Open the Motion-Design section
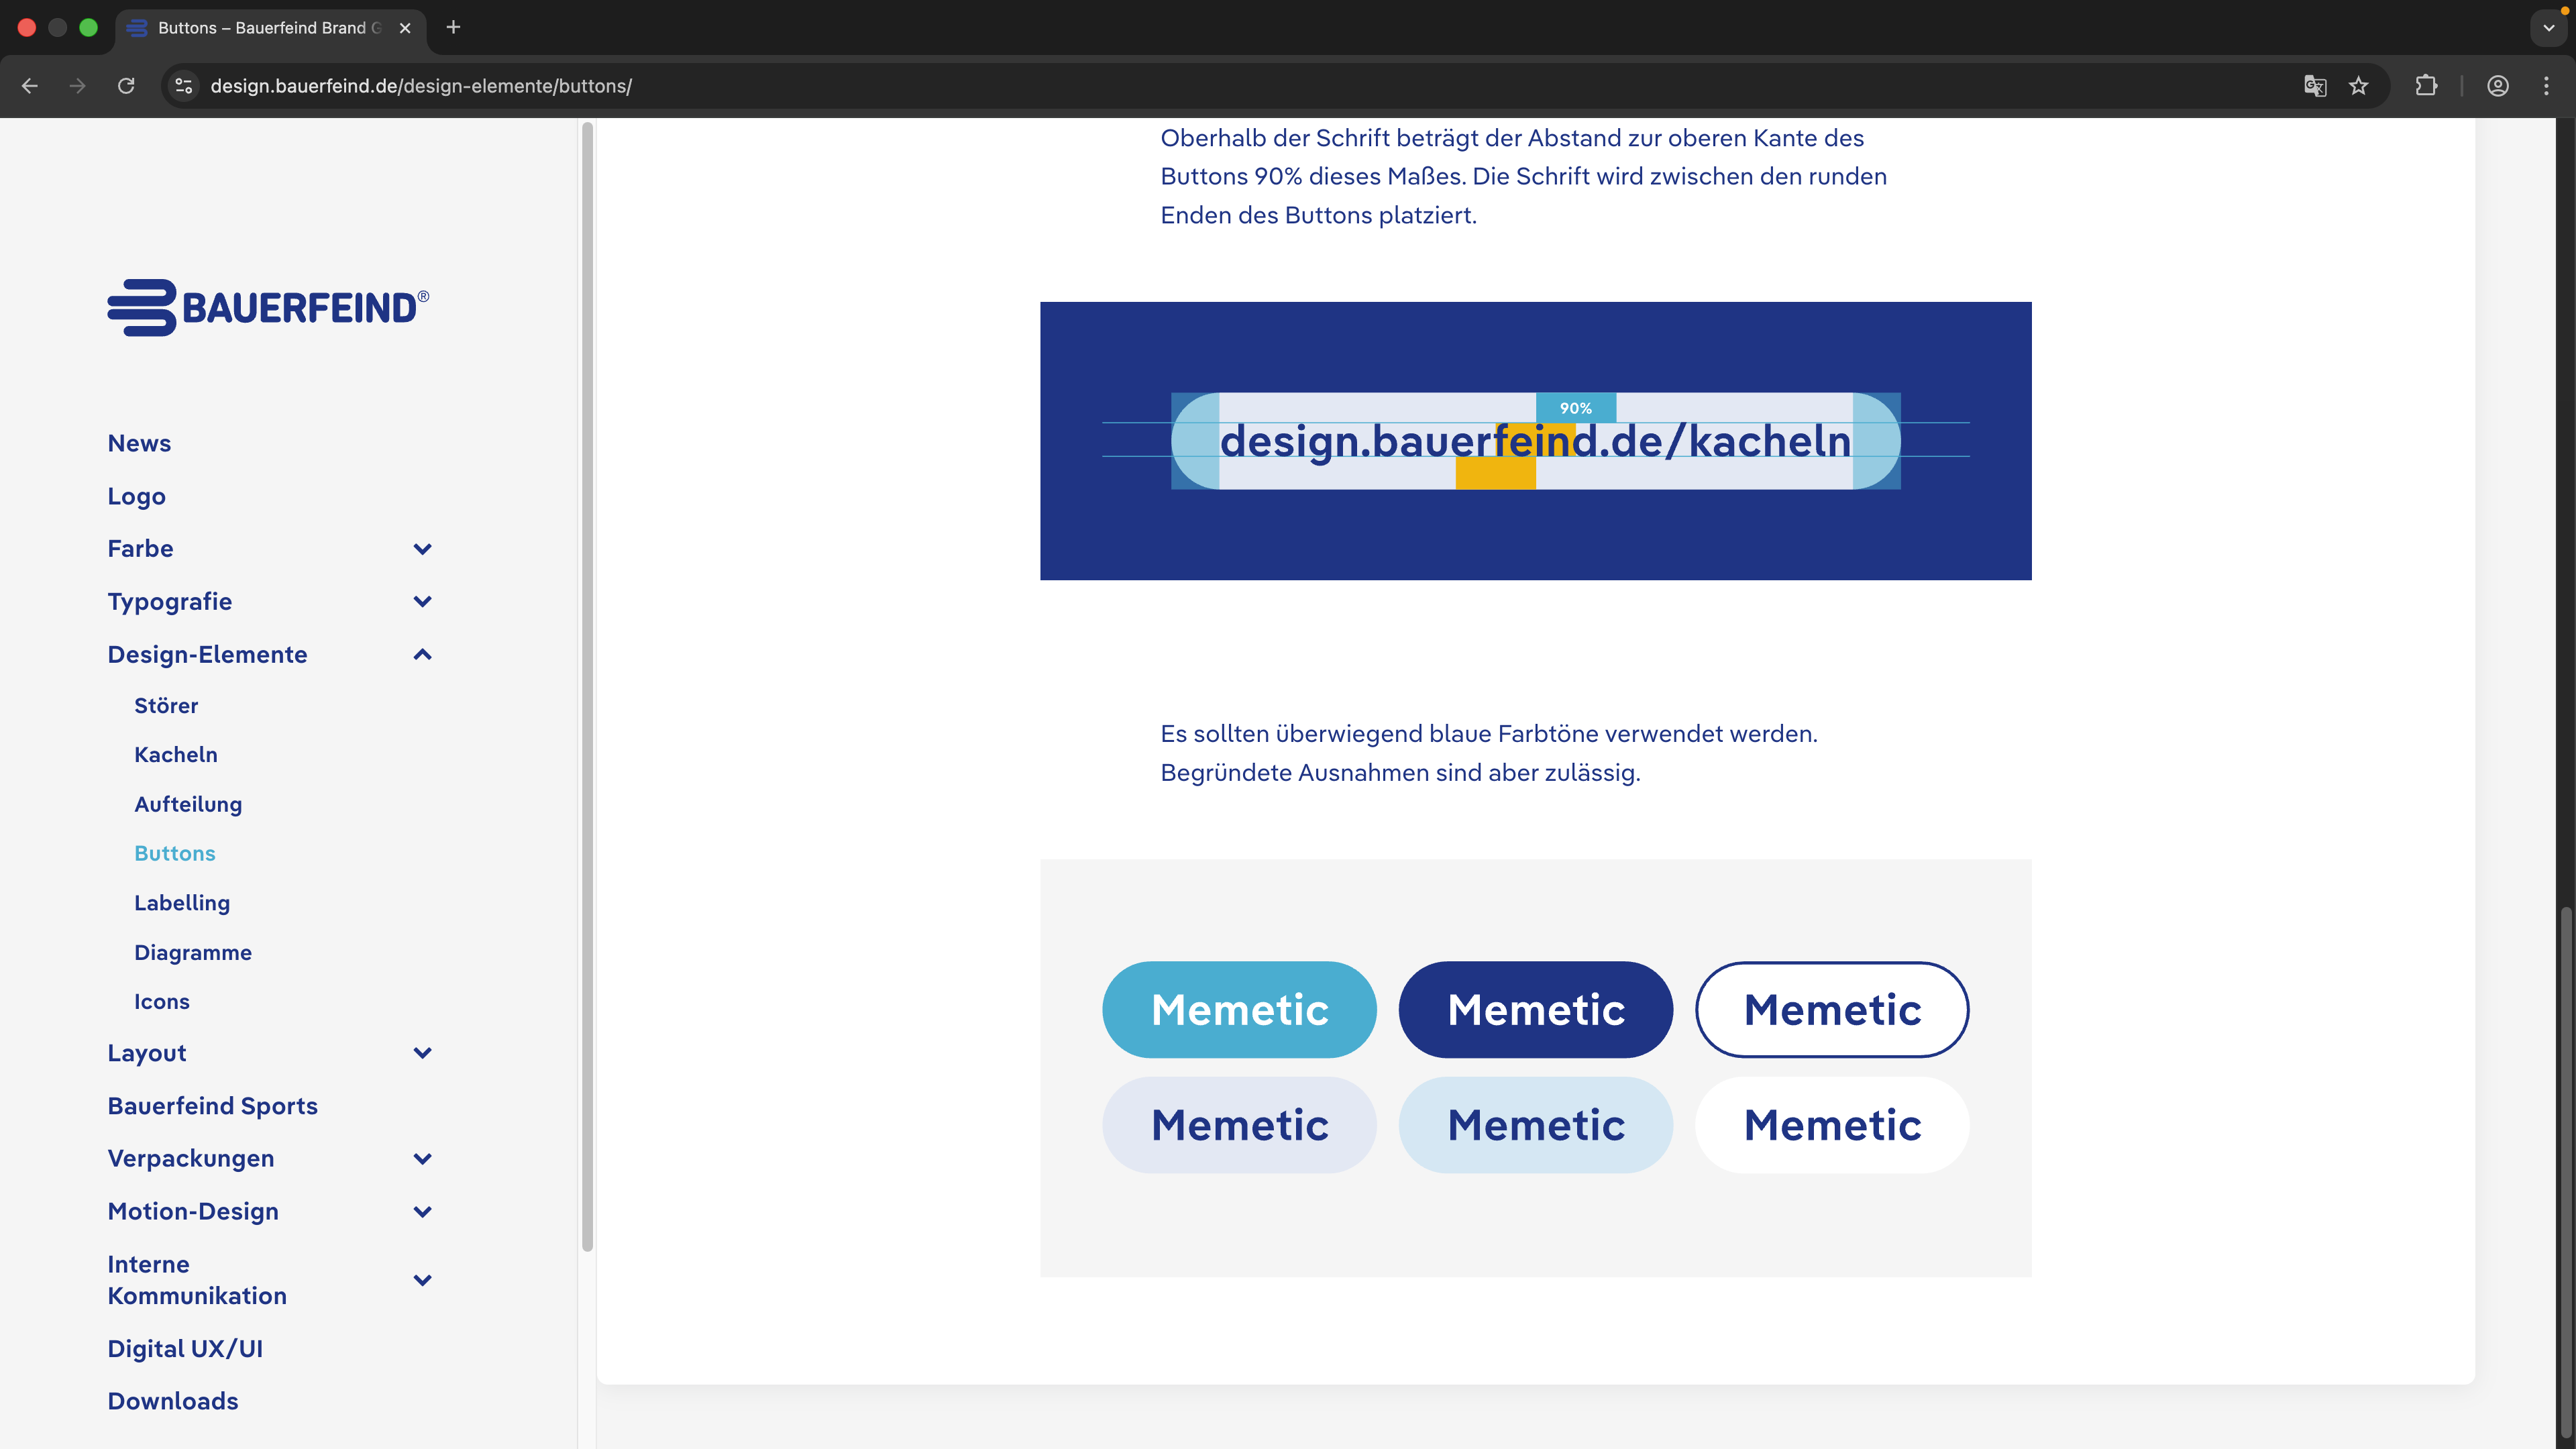Screen dimensions: 2576x1449 click(193, 1212)
